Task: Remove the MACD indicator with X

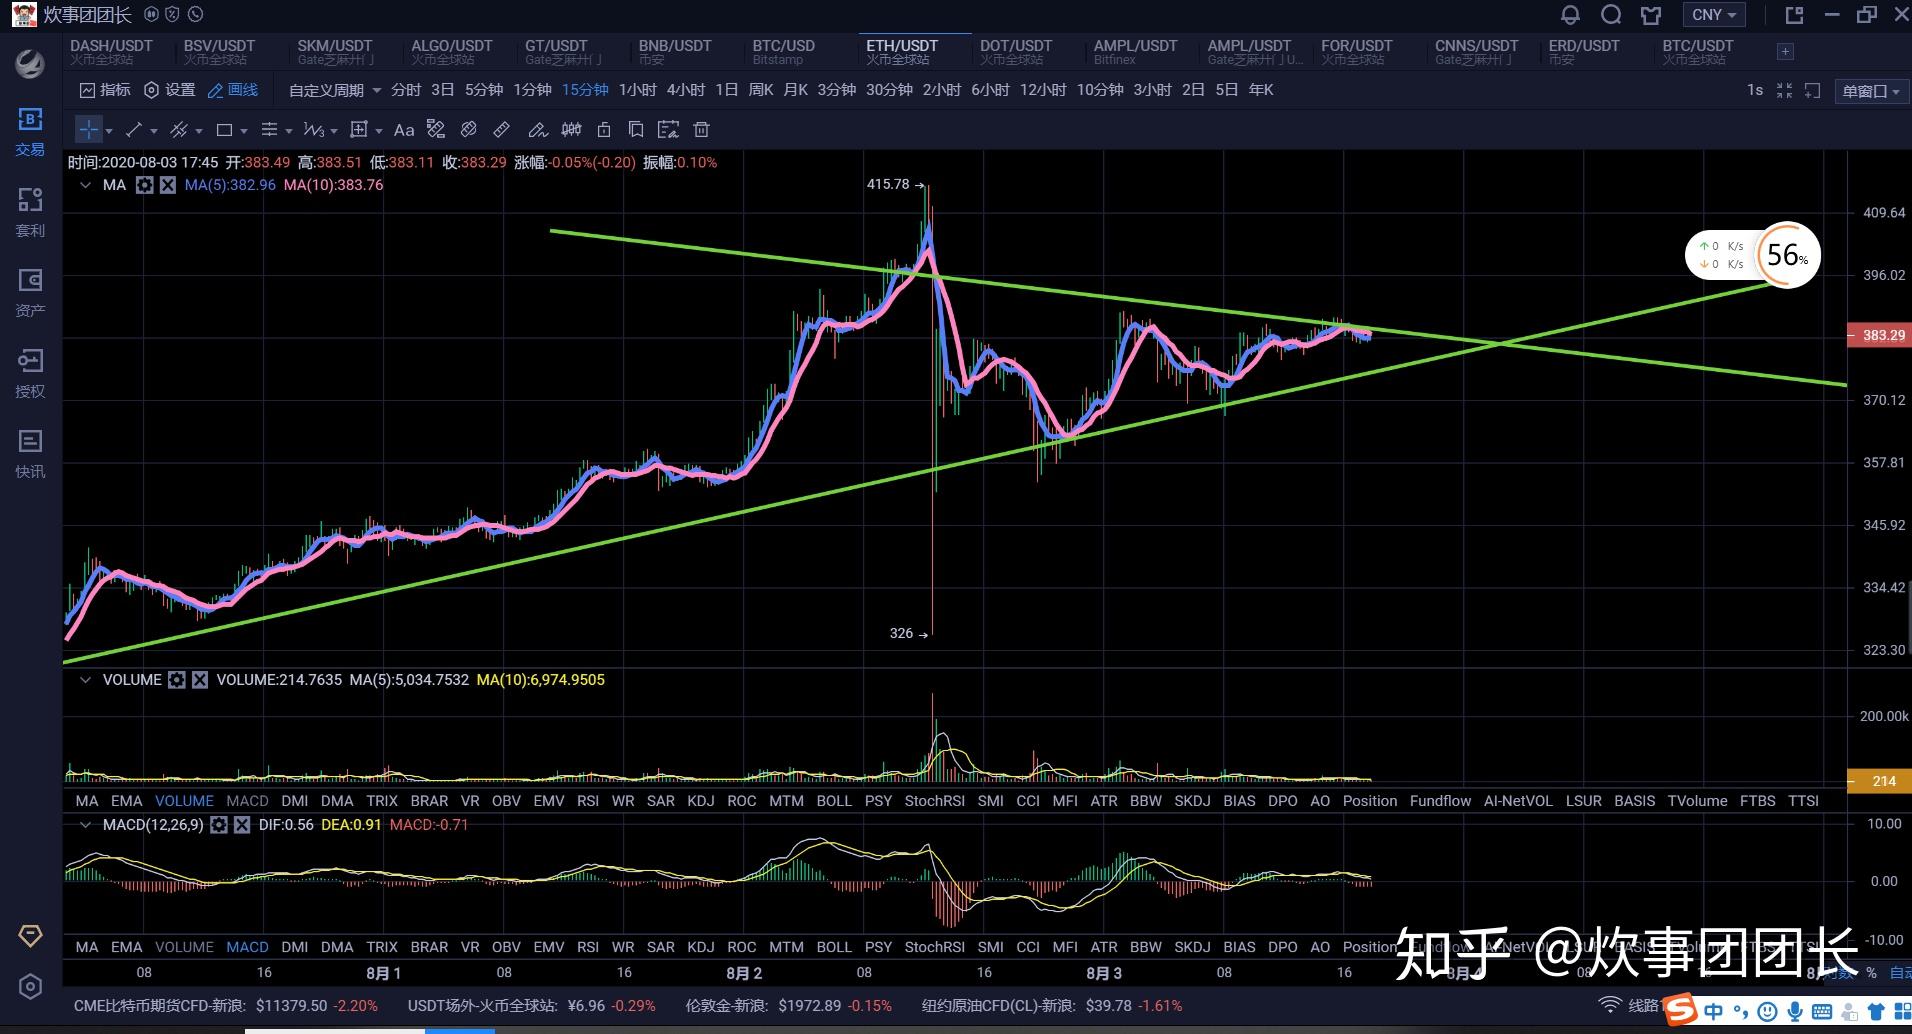Action: (242, 825)
